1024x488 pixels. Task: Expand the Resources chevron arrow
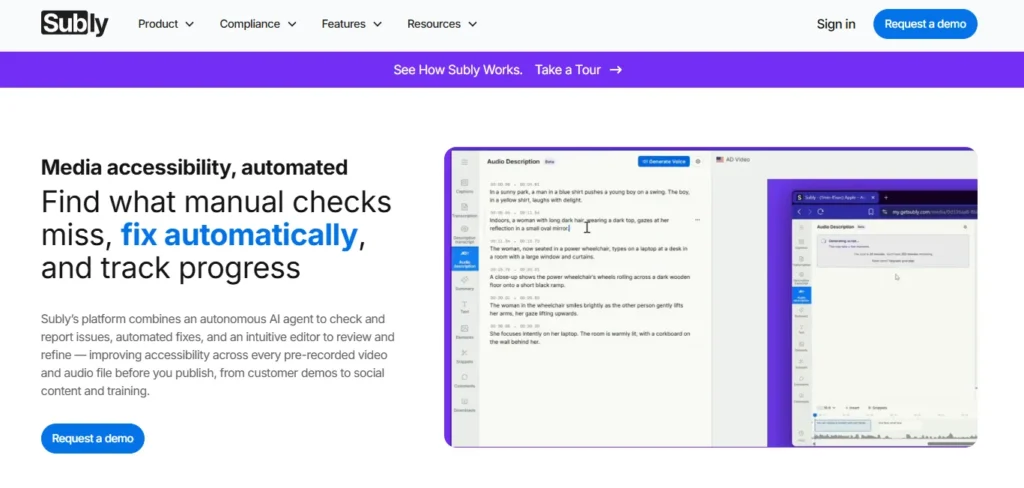[473, 24]
